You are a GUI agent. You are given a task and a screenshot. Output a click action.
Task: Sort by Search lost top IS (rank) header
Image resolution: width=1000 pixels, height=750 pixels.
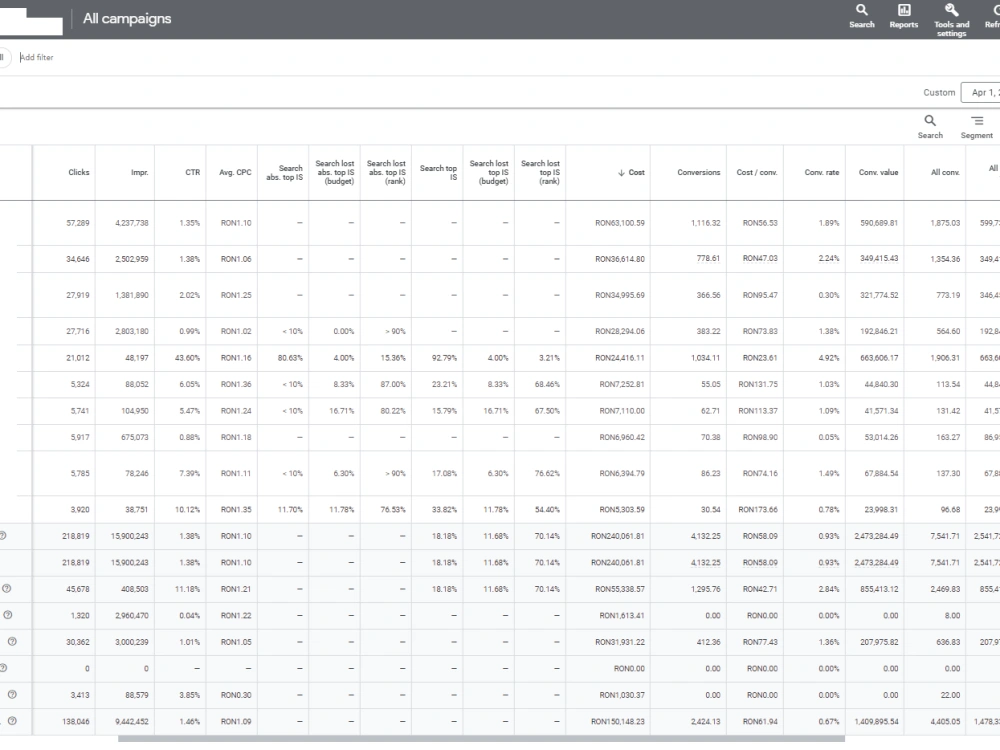[x=541, y=172]
